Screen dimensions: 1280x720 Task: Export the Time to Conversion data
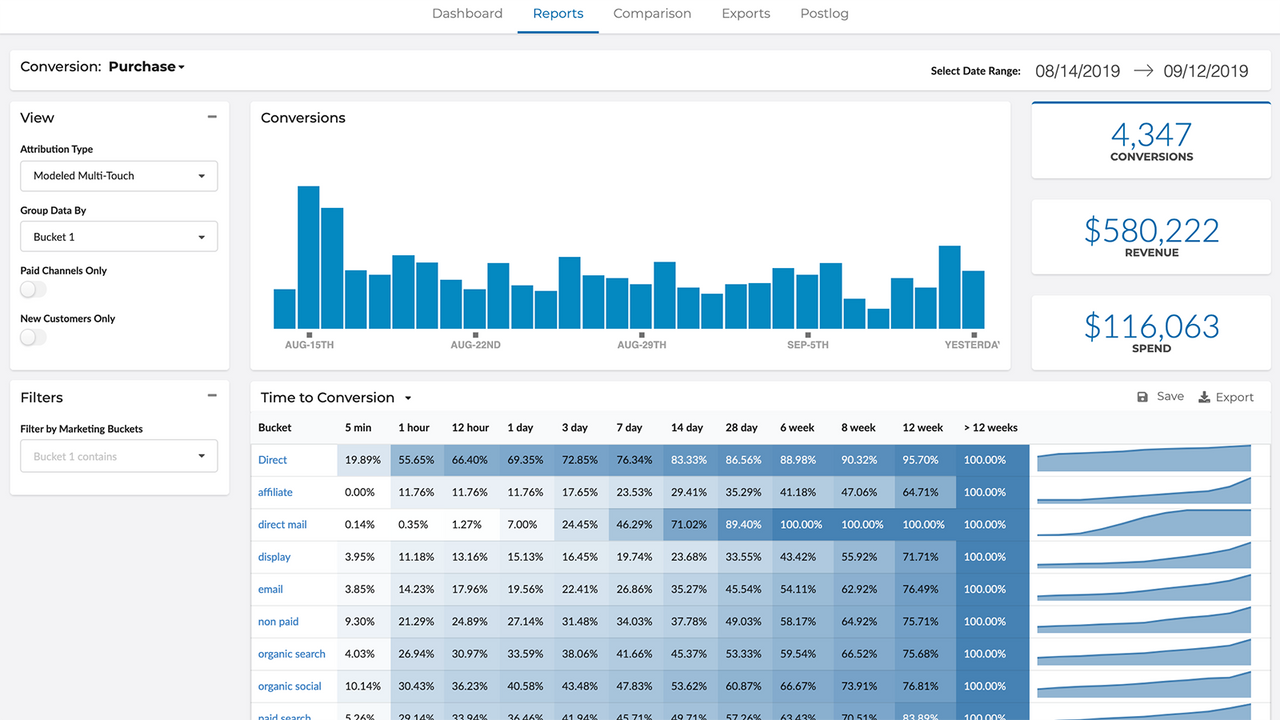[x=1226, y=396]
